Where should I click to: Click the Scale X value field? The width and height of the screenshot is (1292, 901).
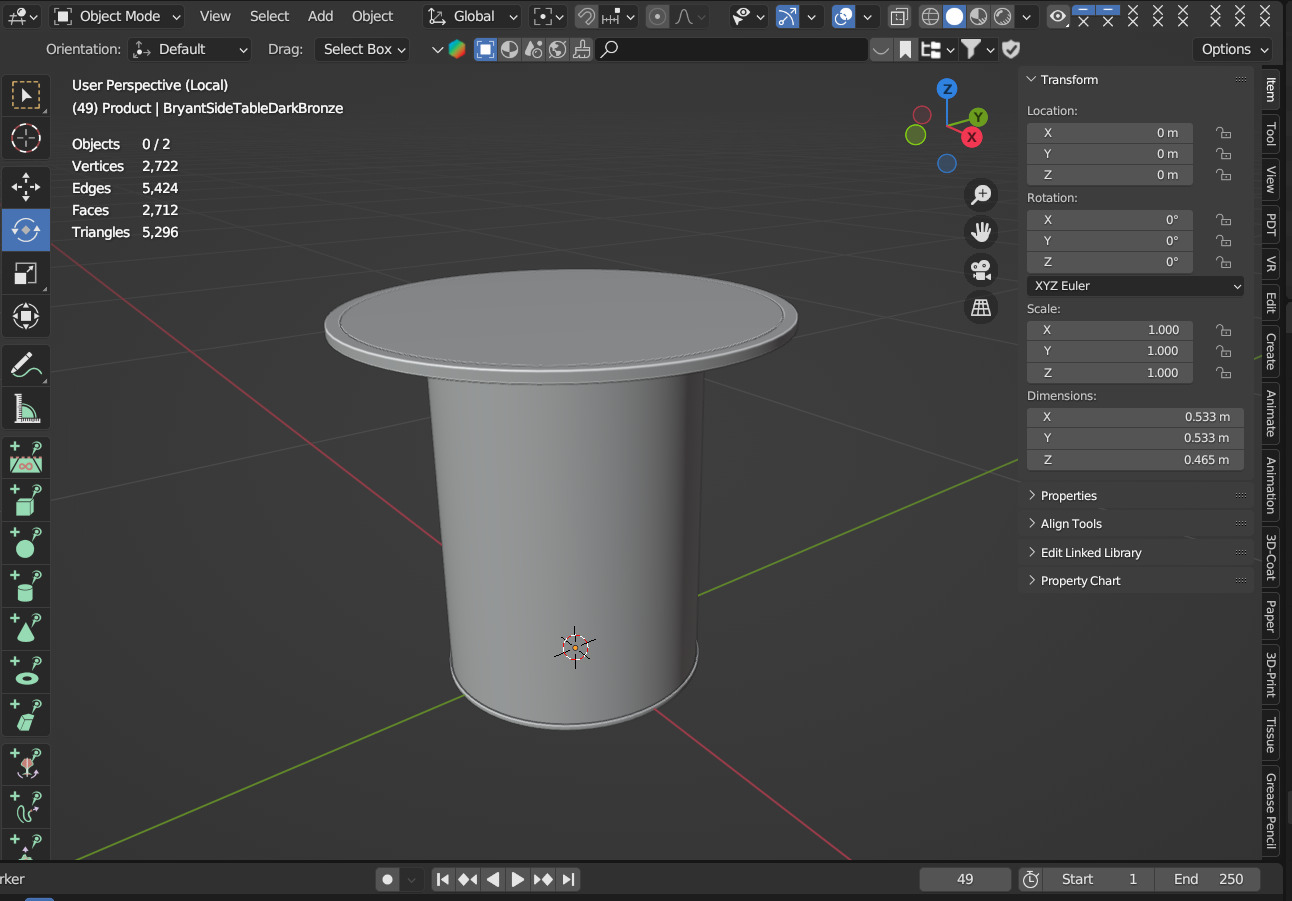pos(1110,330)
